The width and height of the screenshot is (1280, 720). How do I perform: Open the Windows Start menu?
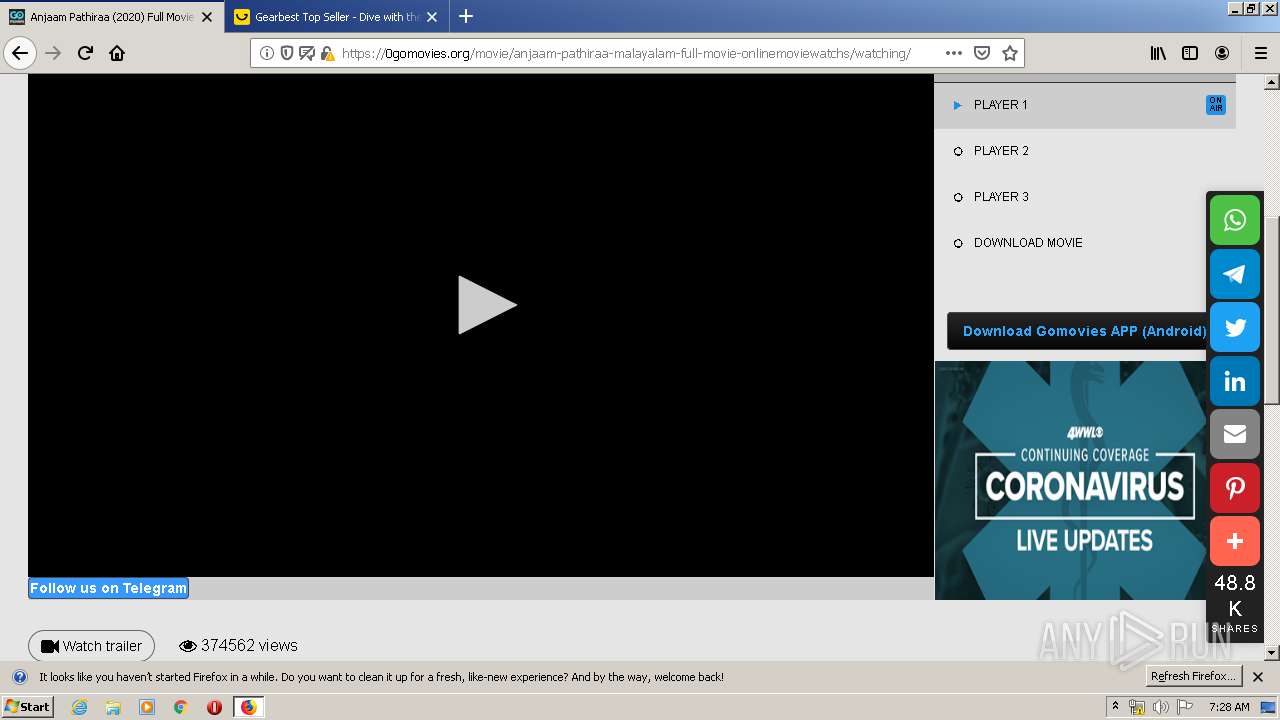point(27,707)
